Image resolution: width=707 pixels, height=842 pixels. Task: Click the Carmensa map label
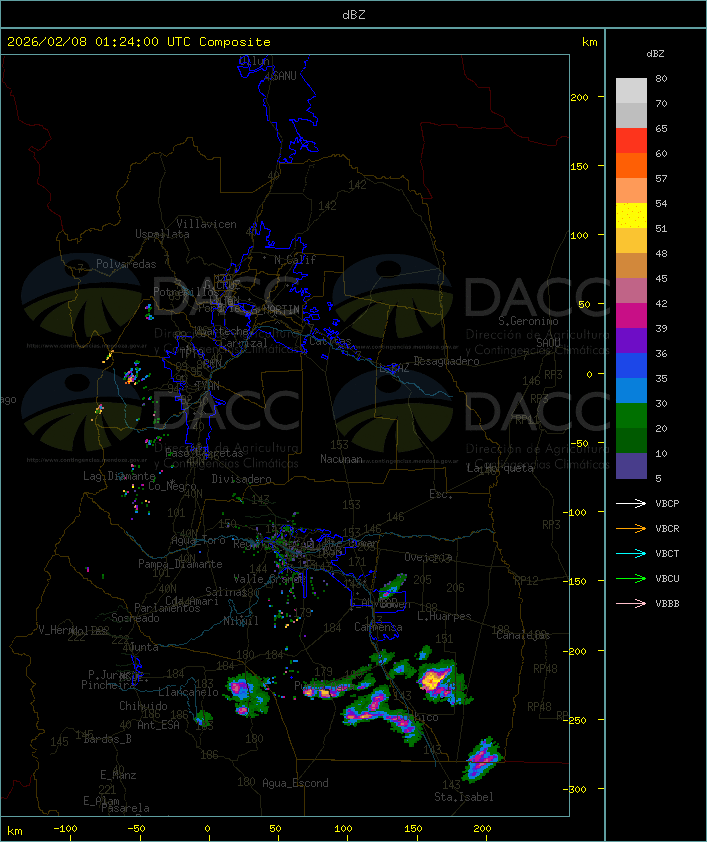378,627
